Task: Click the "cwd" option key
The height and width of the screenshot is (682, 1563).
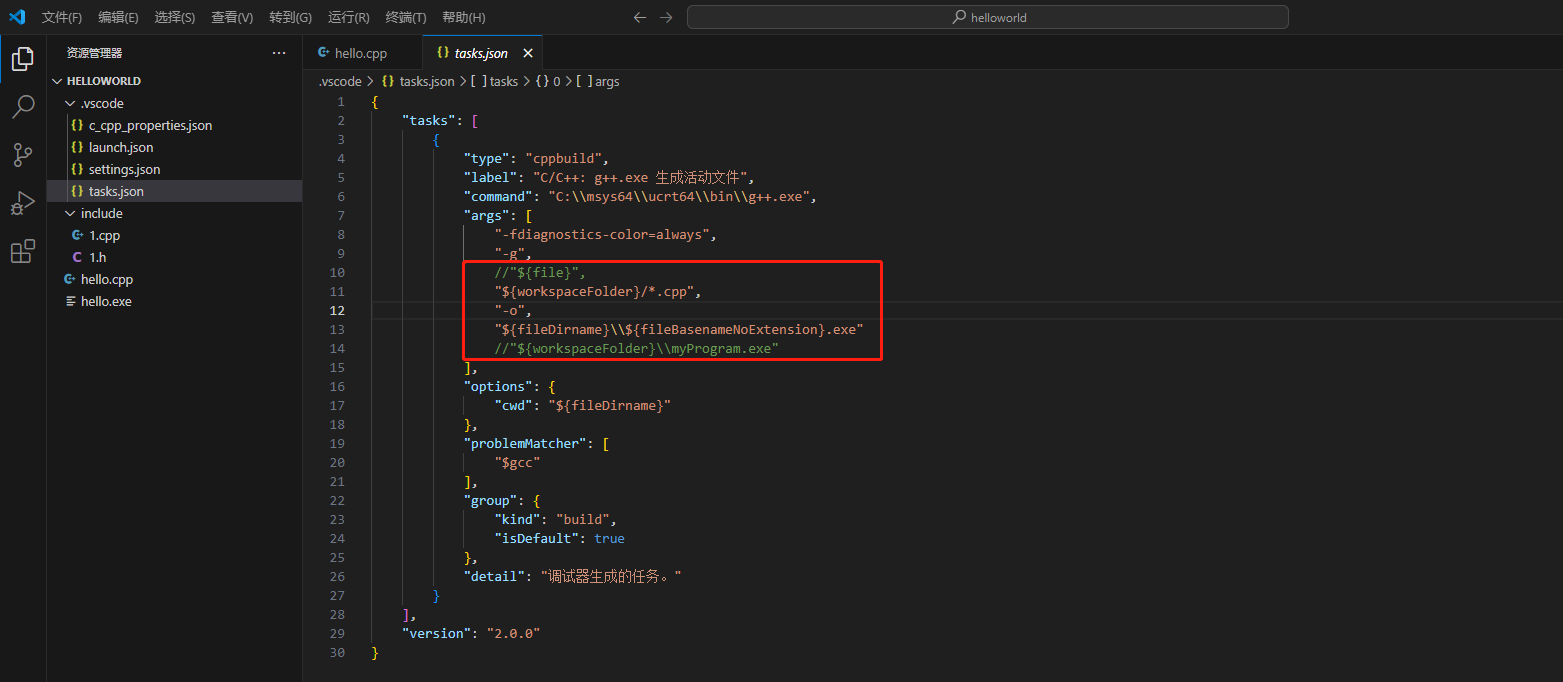Action: click(513, 405)
